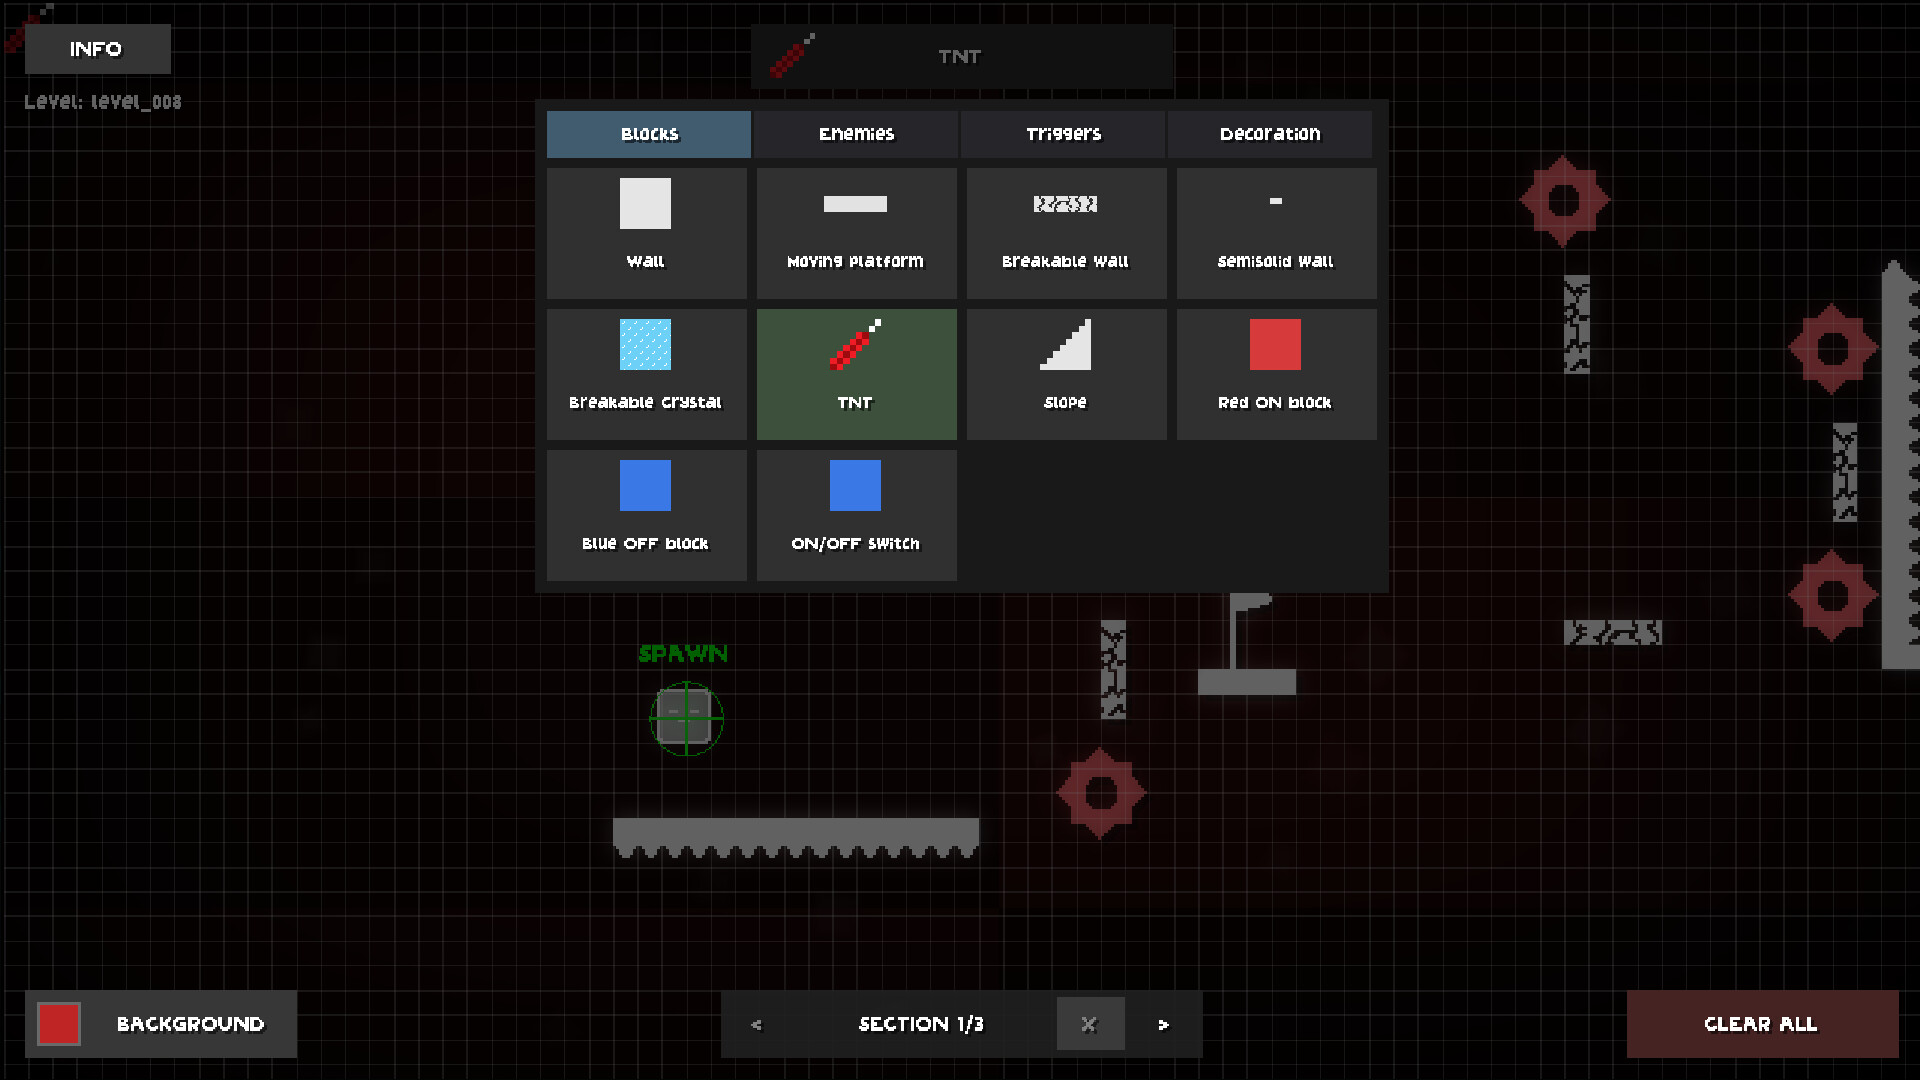Click the horizontal breakable wall in level

pyautogui.click(x=1613, y=632)
